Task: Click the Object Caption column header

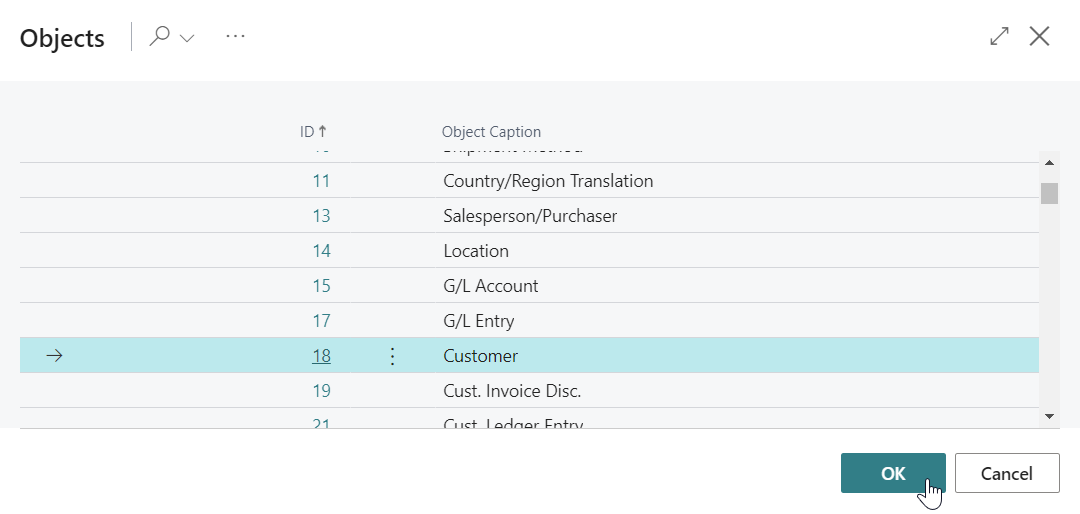Action: coord(491,132)
